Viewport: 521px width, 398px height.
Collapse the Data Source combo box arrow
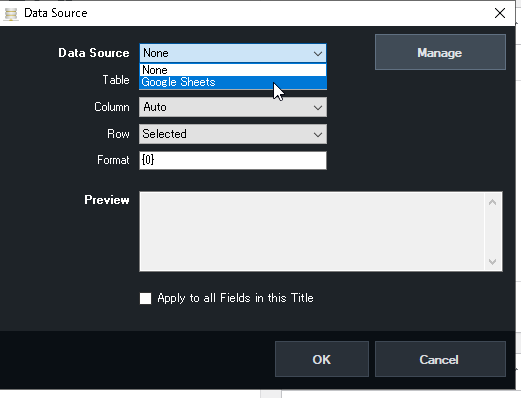[318, 53]
